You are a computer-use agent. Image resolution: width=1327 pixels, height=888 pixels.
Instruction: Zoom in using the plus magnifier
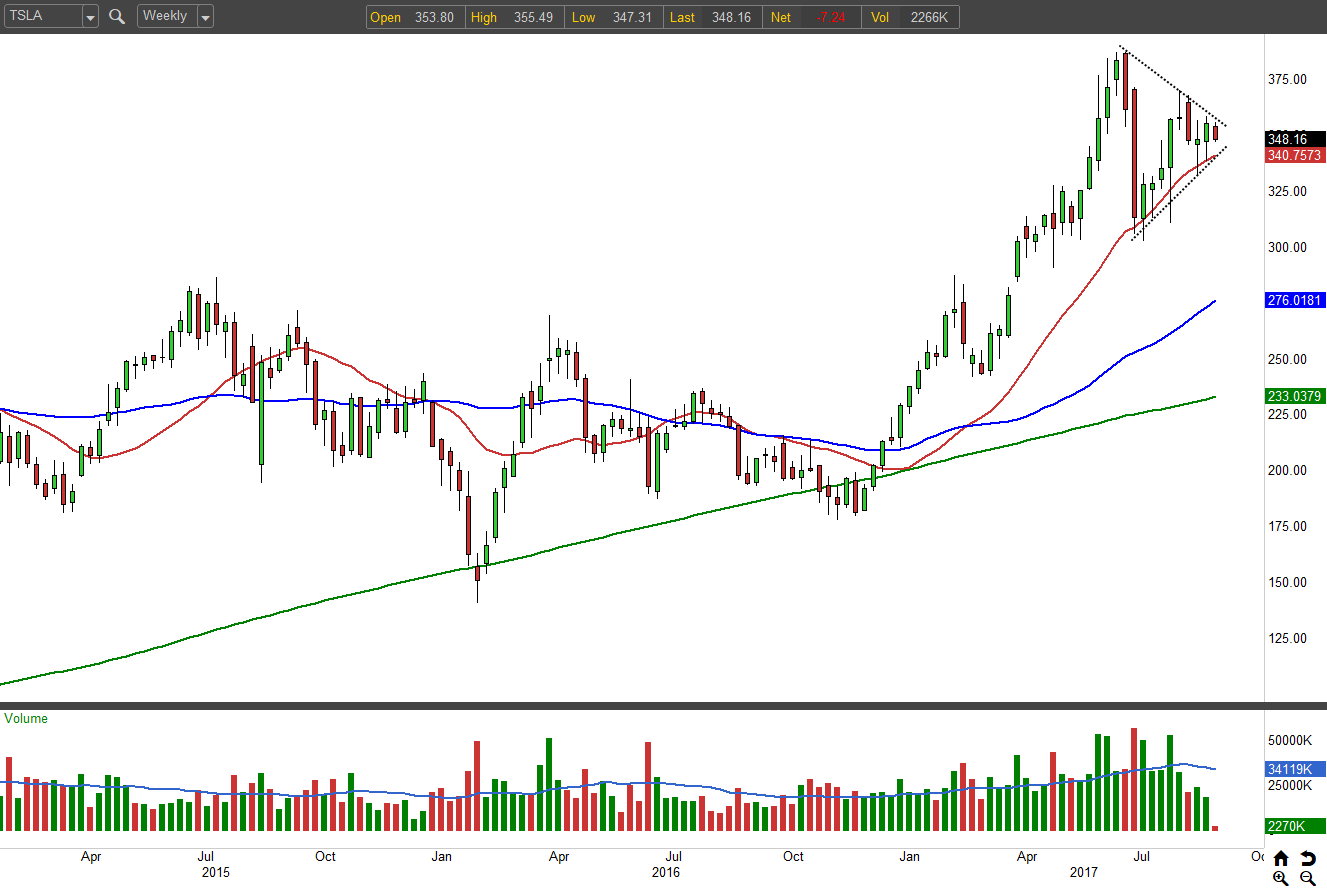[x=1281, y=878]
